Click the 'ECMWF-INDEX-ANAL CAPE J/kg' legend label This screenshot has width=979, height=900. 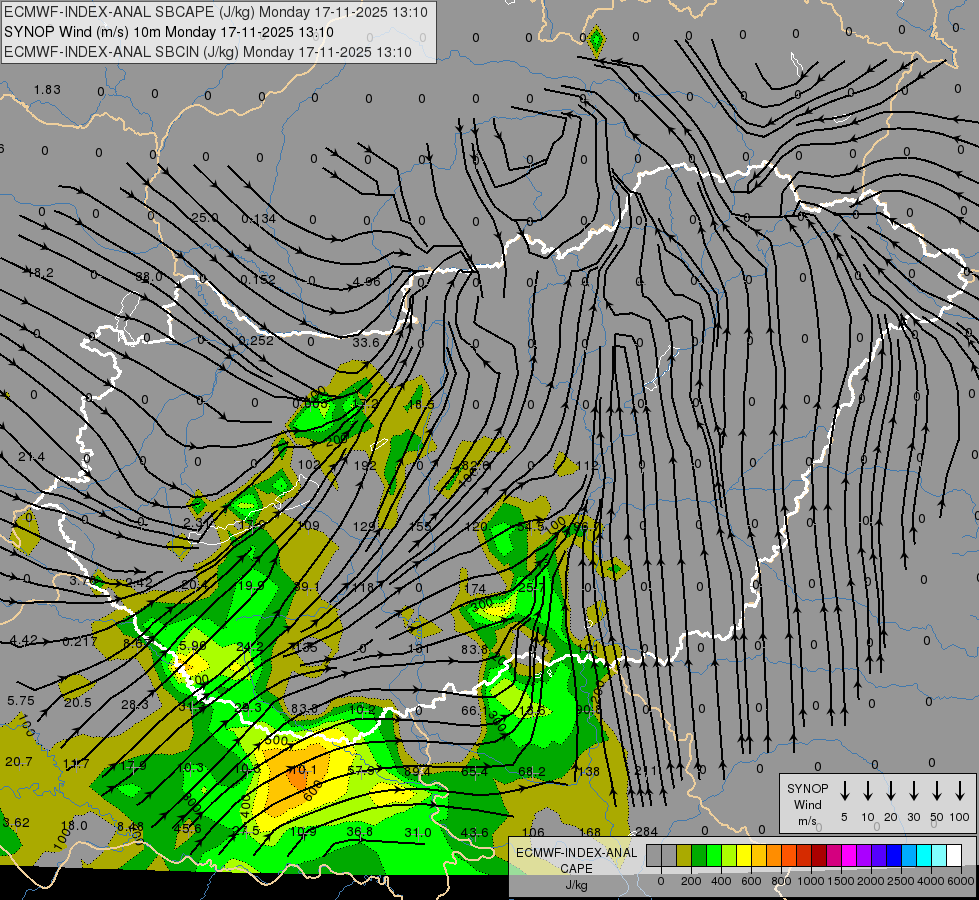click(576, 869)
